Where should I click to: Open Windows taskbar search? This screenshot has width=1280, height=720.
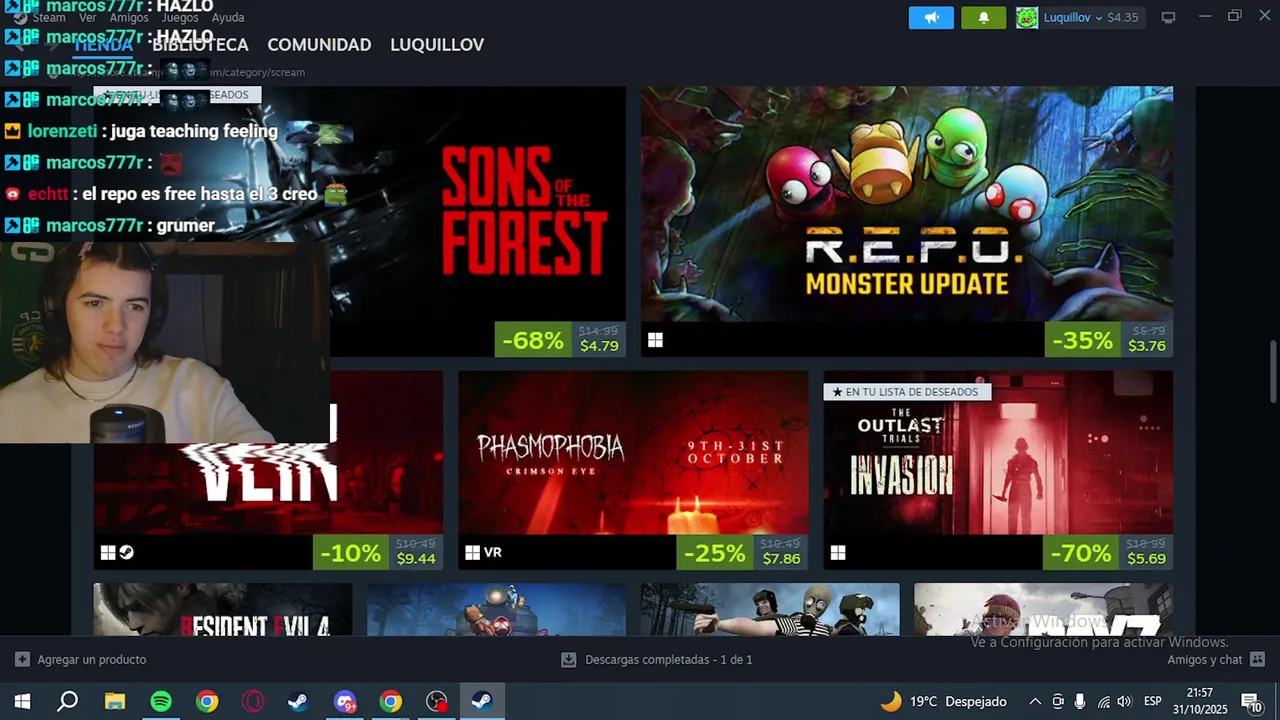tap(67, 701)
